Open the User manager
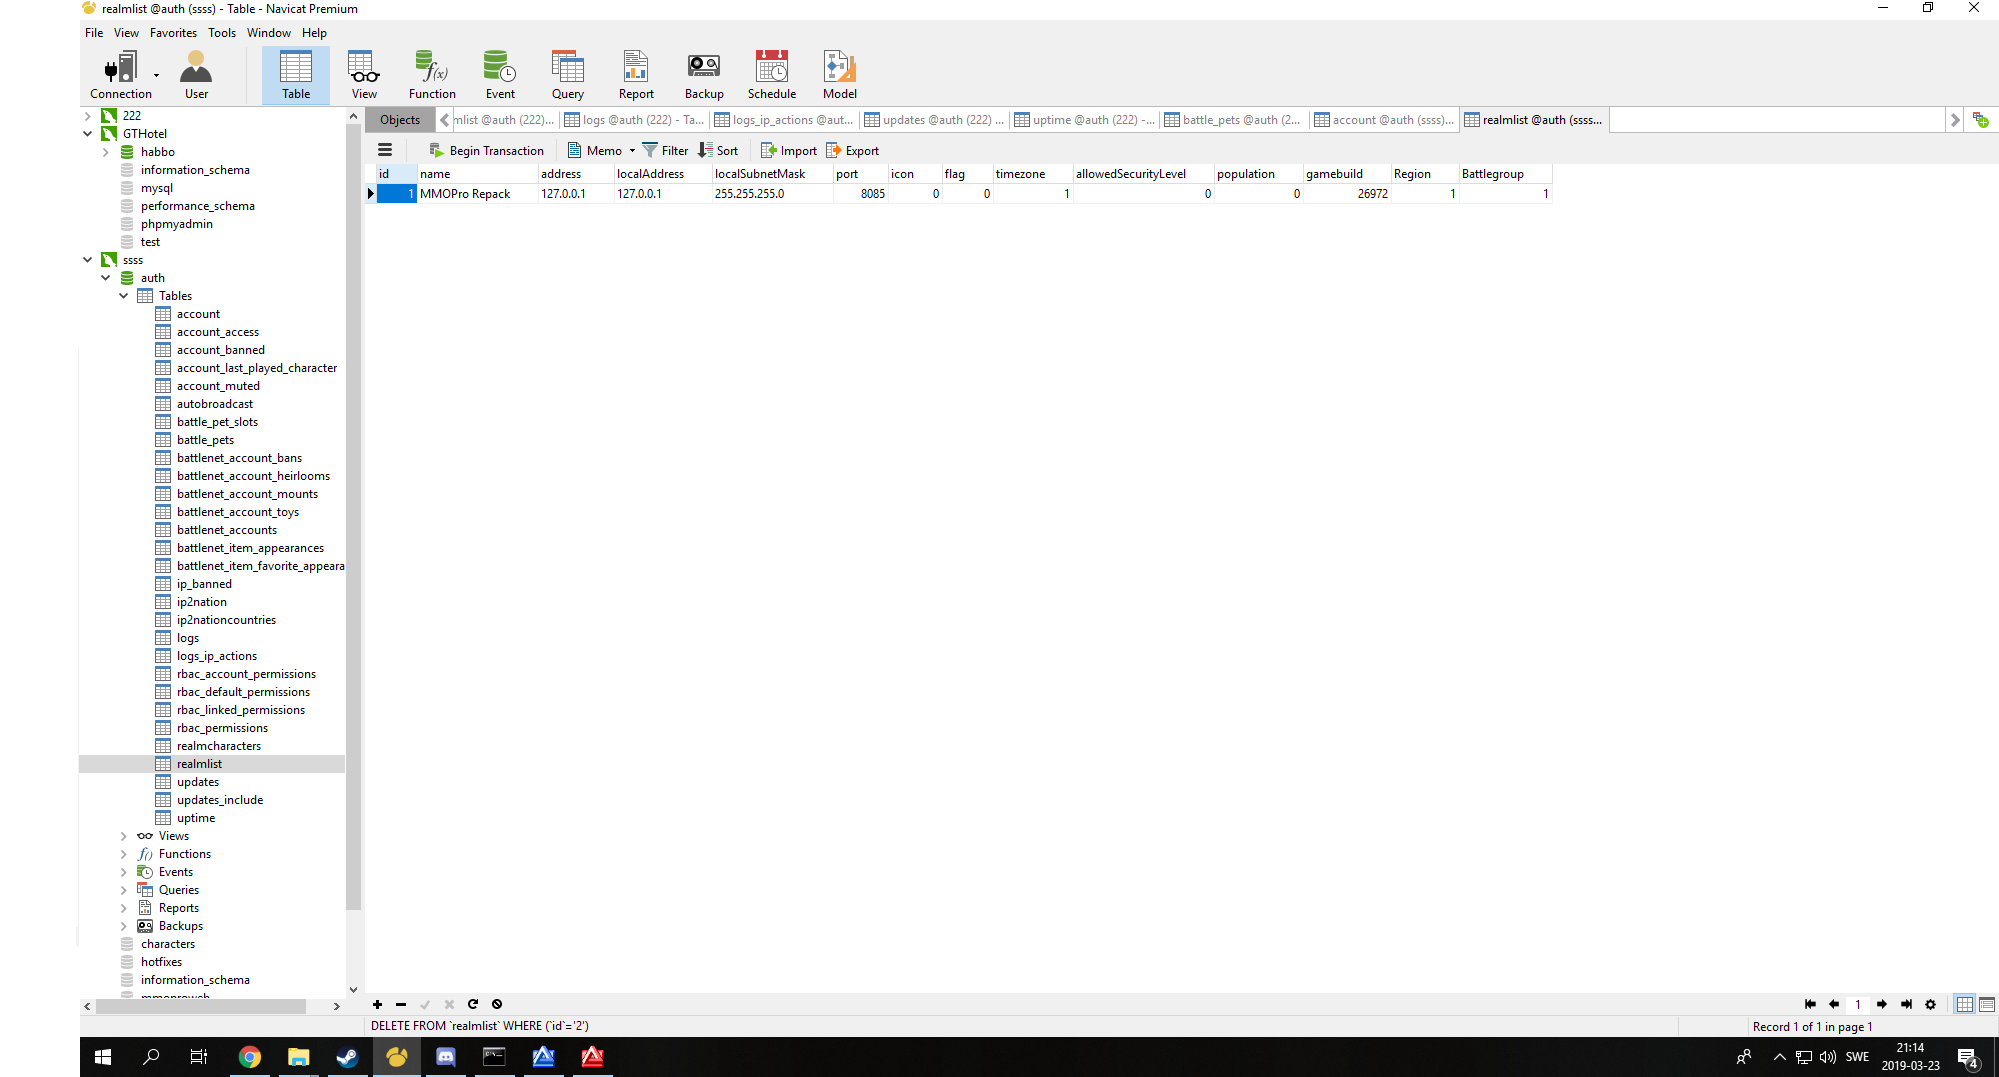Viewport: 1999px width, 1077px height. point(195,73)
